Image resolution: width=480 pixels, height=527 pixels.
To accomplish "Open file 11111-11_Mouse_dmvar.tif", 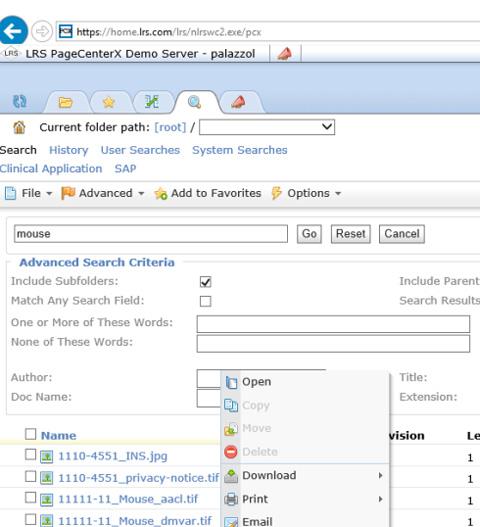I will 135,521.
